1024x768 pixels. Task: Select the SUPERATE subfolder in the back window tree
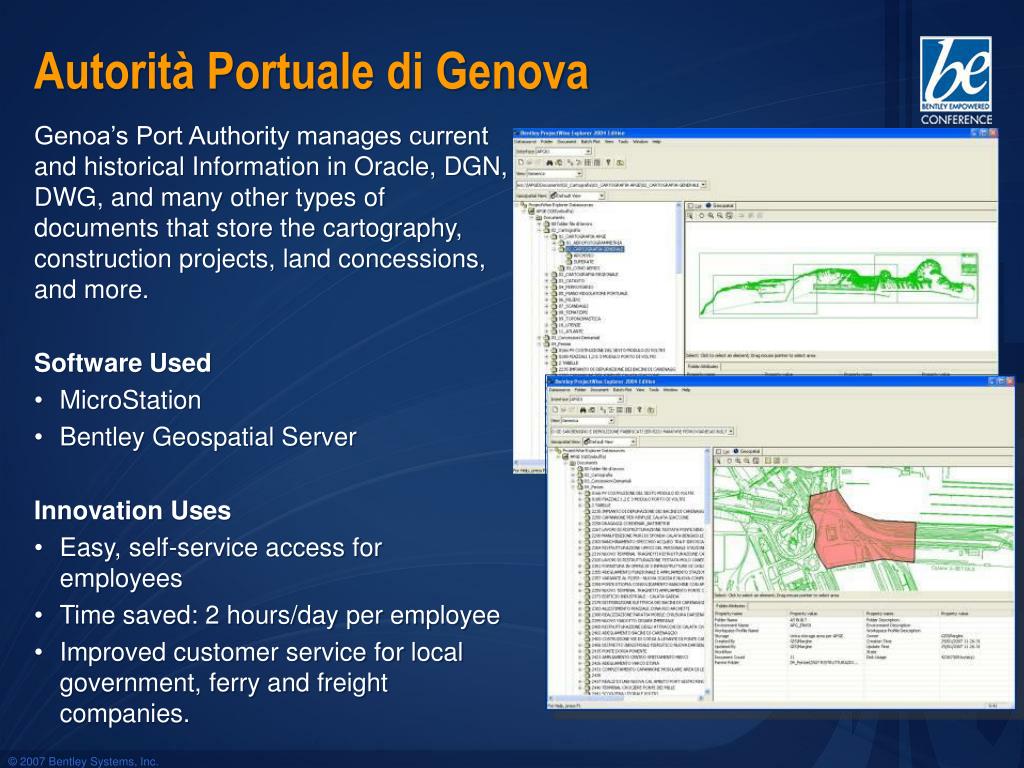[584, 262]
